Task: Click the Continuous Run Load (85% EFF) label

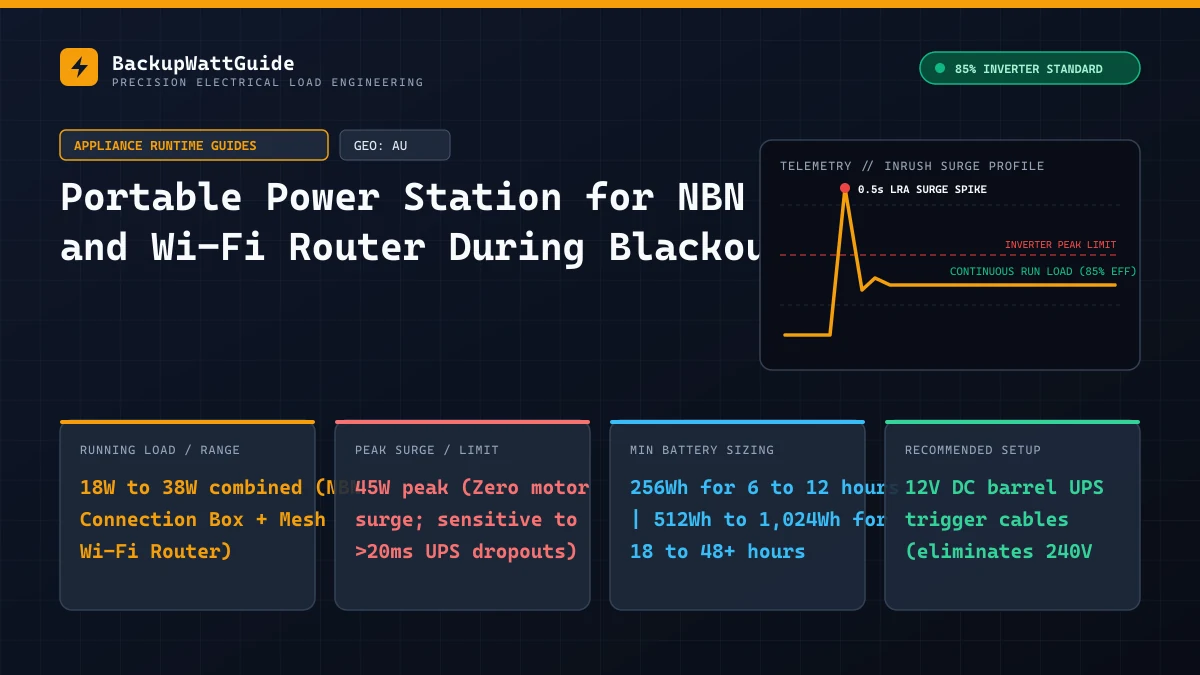Action: coord(1043,271)
